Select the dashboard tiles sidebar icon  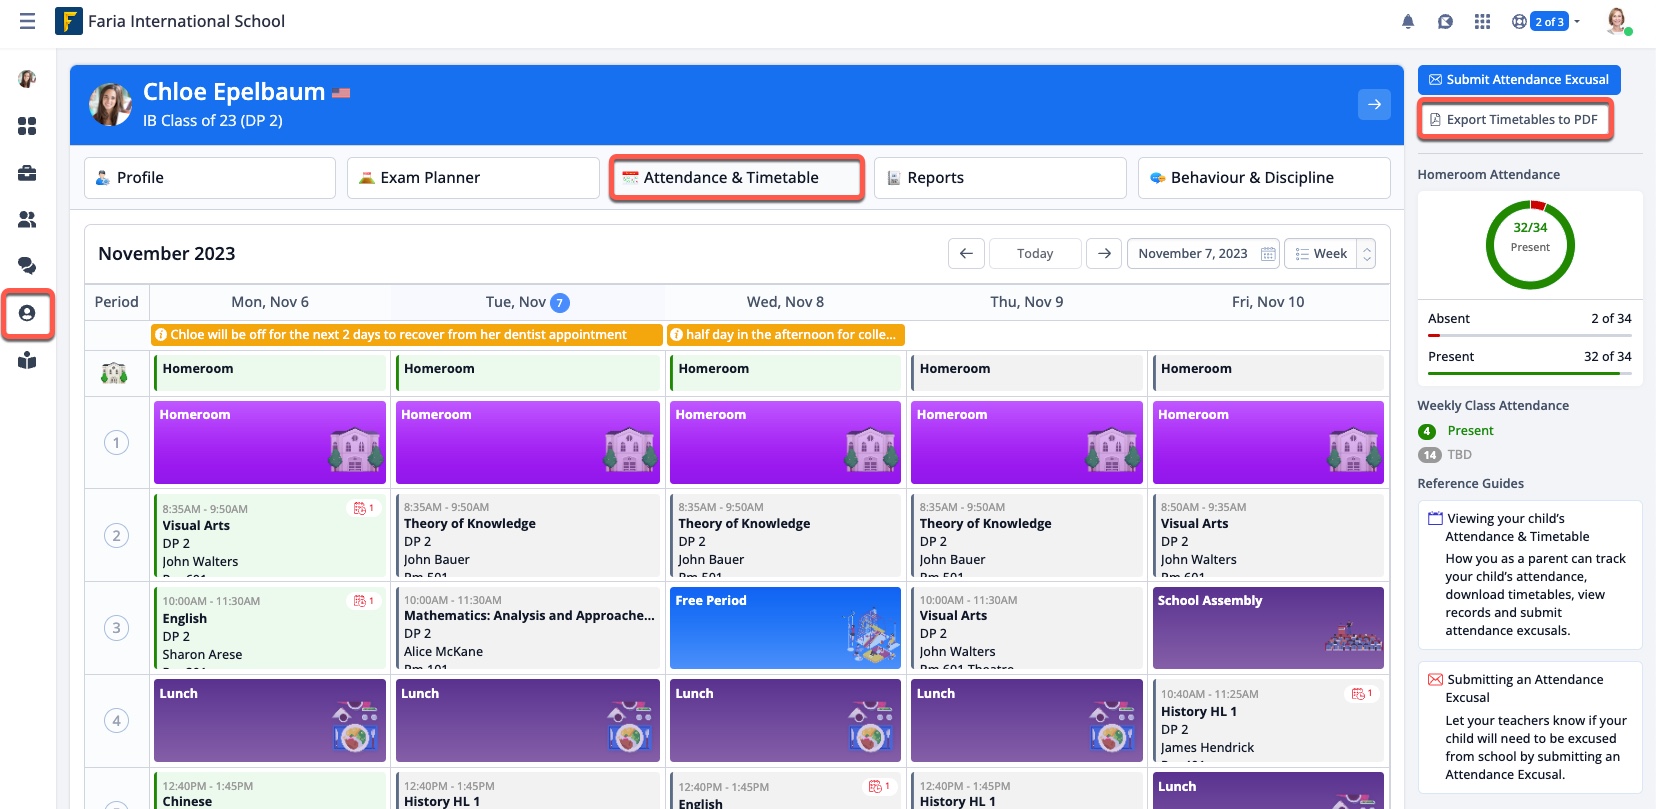[27, 126]
